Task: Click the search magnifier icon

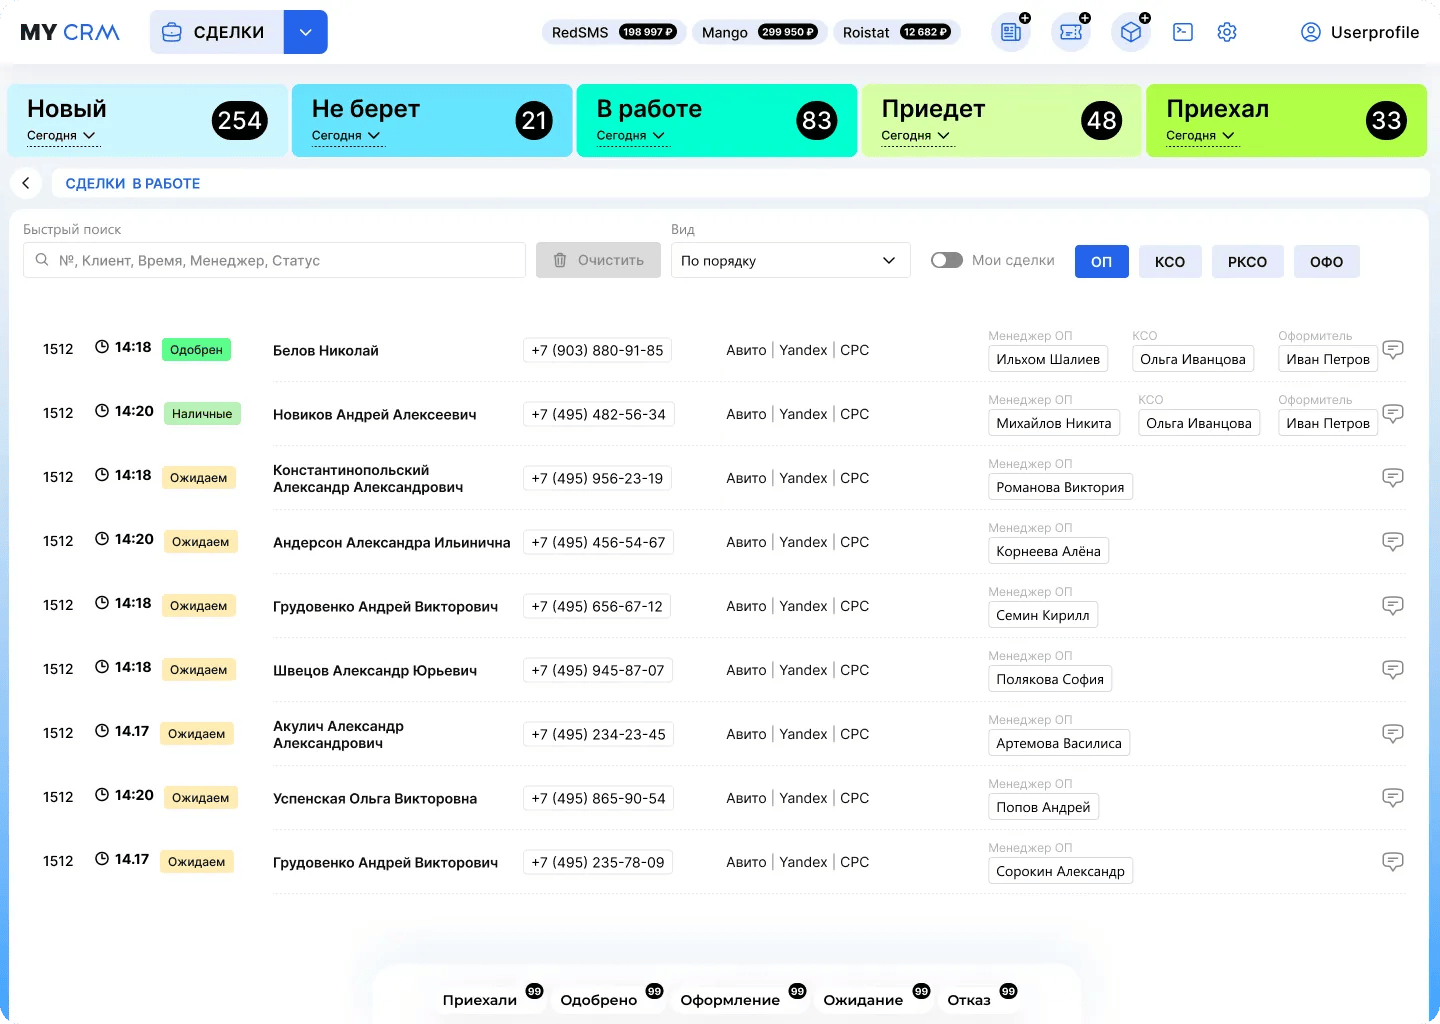Action: point(42,260)
